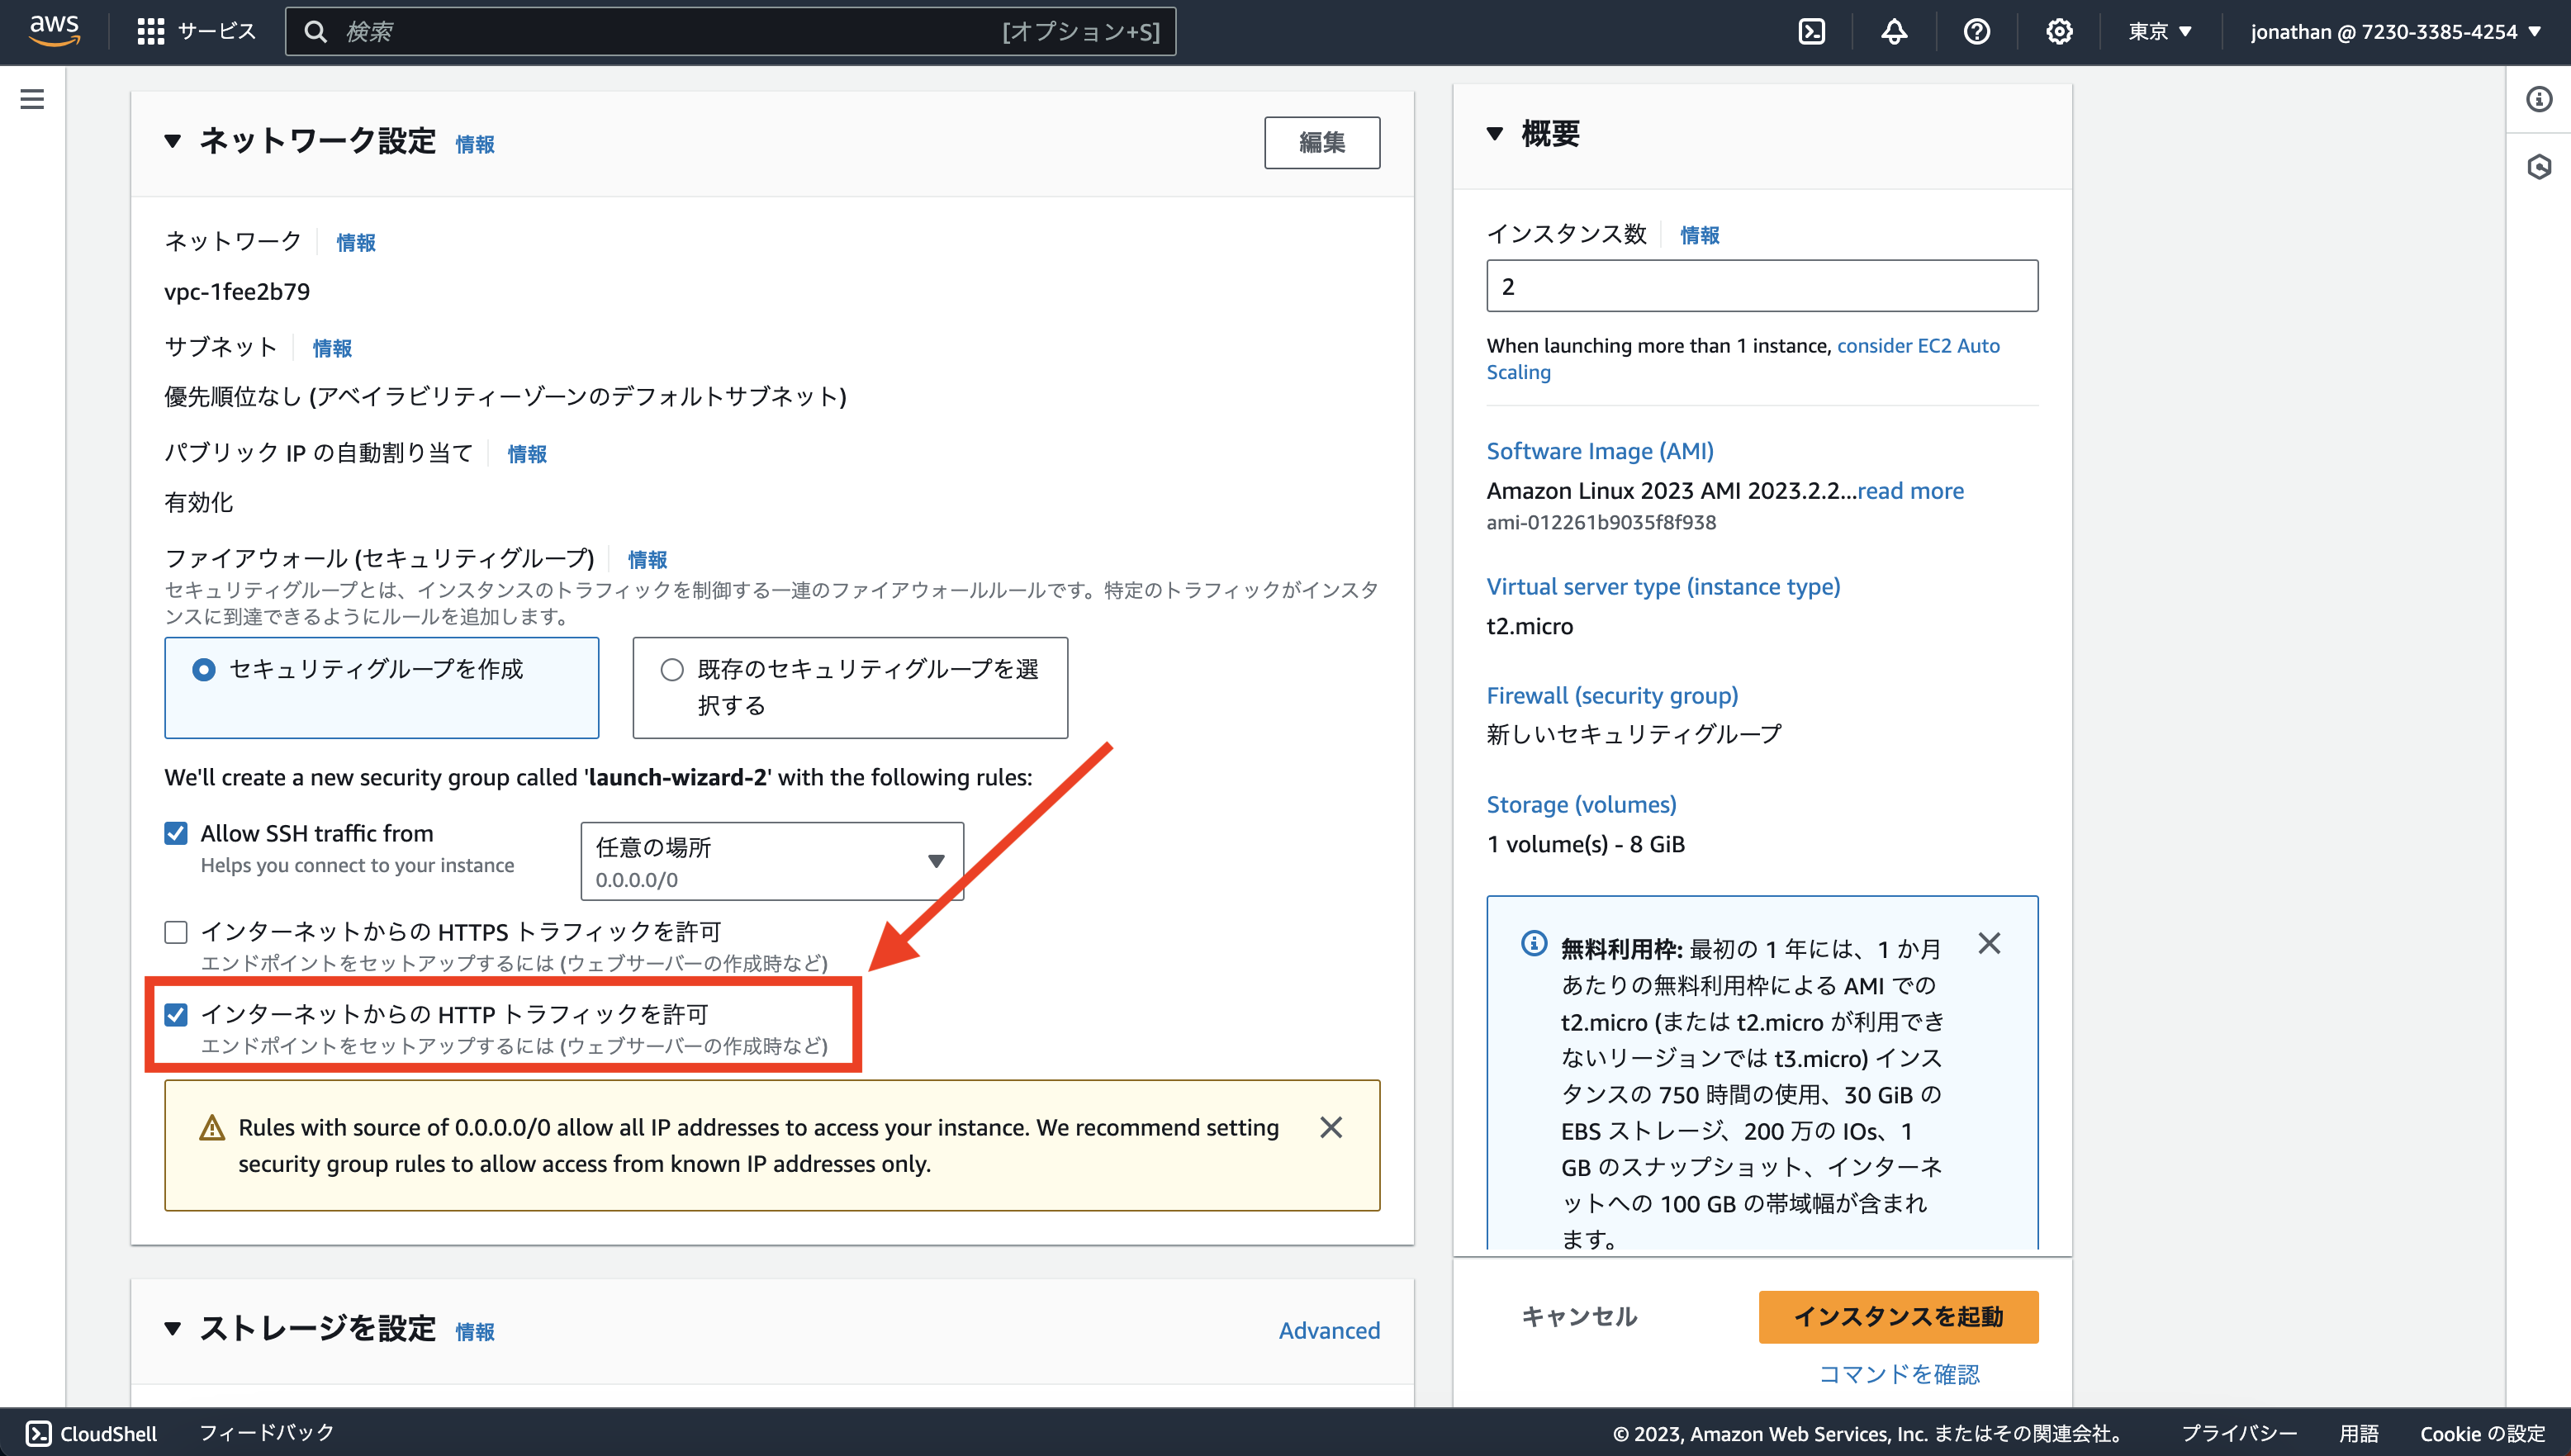The height and width of the screenshot is (1456, 2571).
Task: Click the info circle icon in 無料利用枠 box
Action: pos(1534,943)
